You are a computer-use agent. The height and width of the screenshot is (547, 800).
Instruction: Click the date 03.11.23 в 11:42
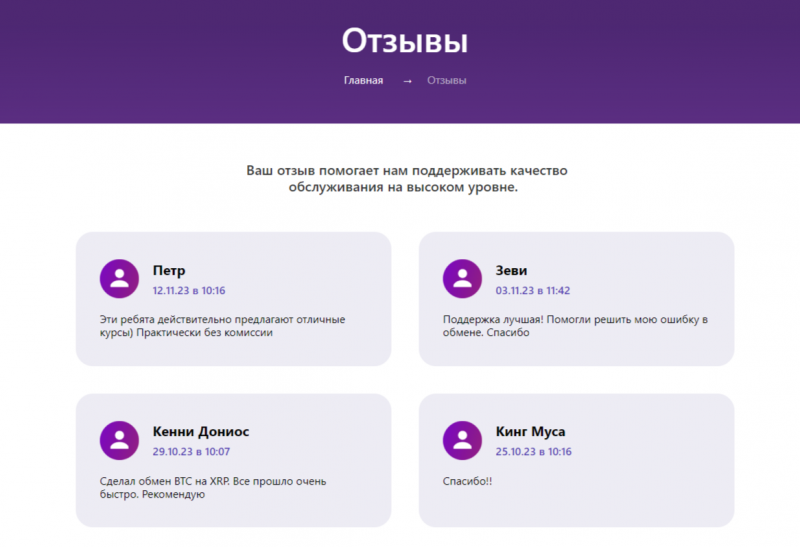click(x=533, y=290)
